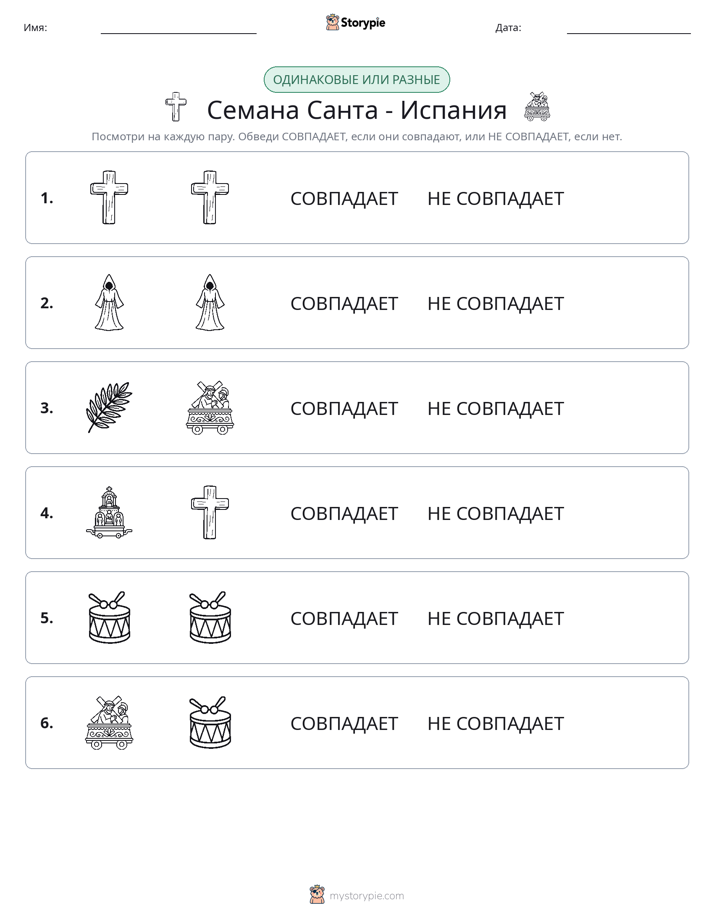This screenshot has width=714, height=924.
Task: Select the procession float icon in row 3
Action: 210,407
